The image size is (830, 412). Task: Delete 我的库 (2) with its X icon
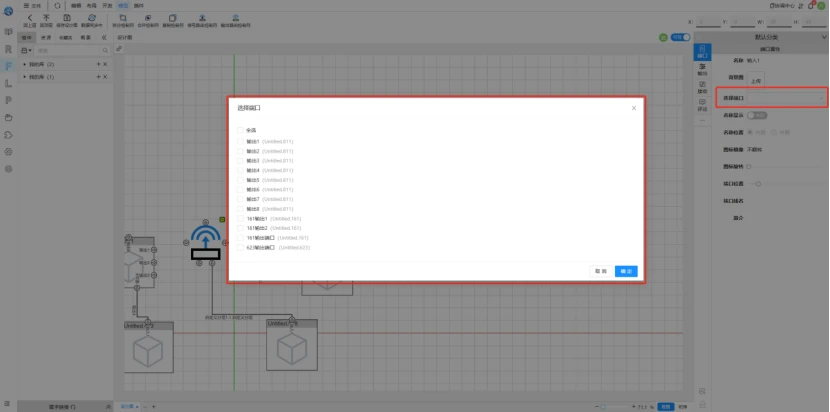click(x=105, y=64)
